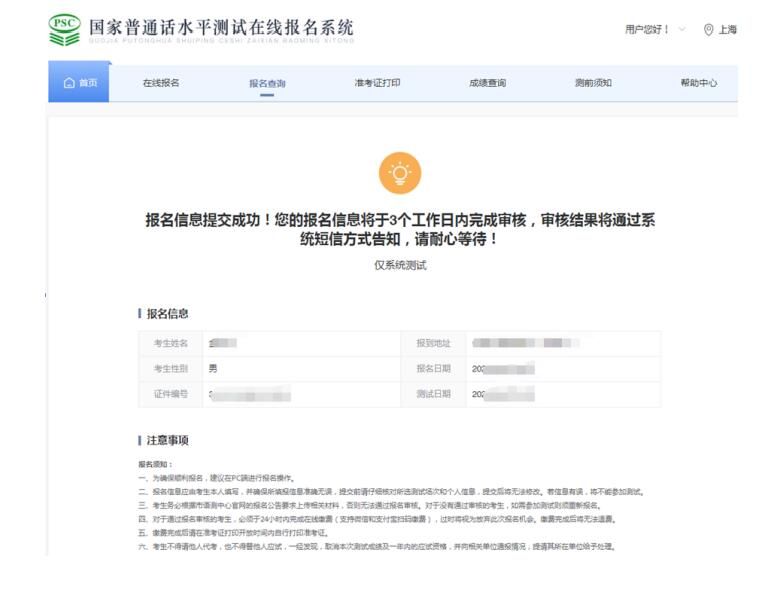Expand the 用户您好 dropdown arrow
Viewport: 770px width, 589px height.
coord(682,29)
